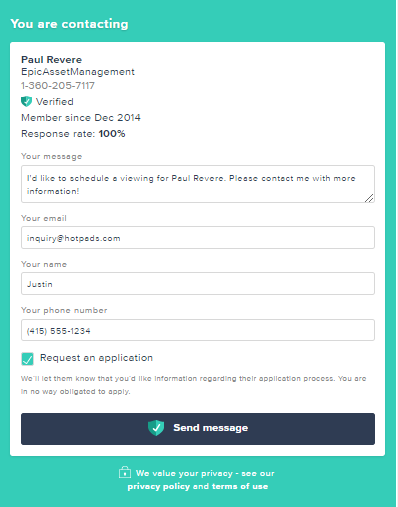Screen dimensions: 398x507
Task: Focus the Your message text area
Action: (x=198, y=184)
